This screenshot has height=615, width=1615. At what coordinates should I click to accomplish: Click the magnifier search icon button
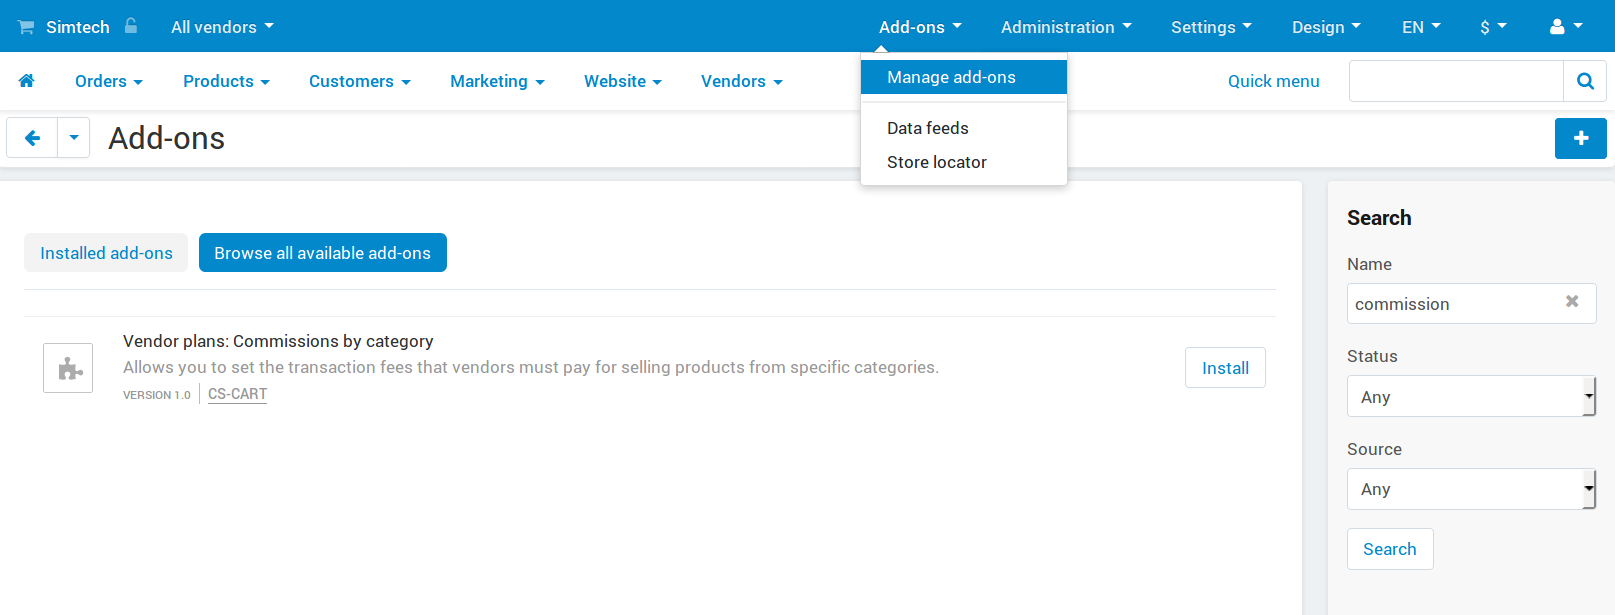tap(1585, 81)
